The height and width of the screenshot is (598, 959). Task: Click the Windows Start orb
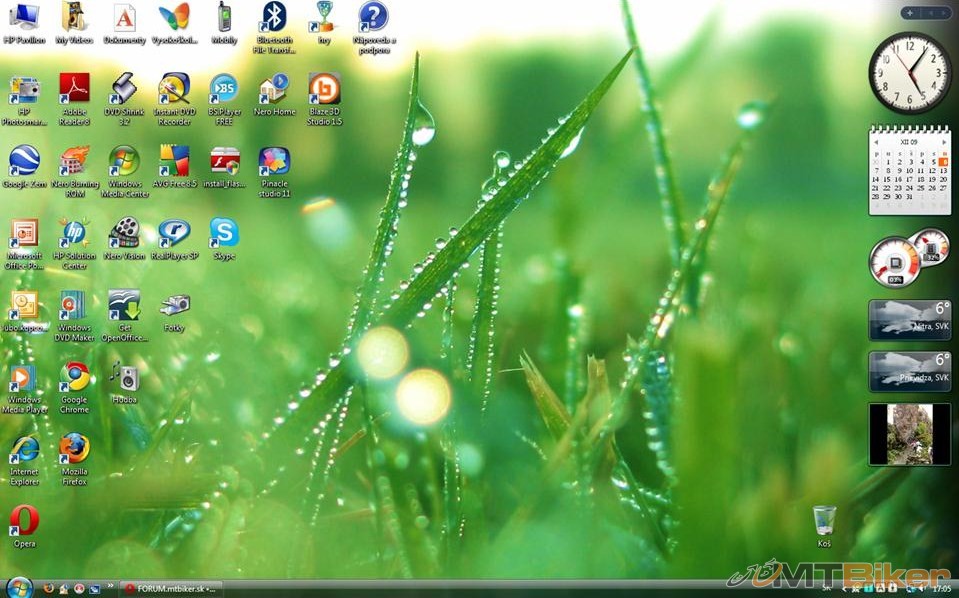pyautogui.click(x=18, y=587)
